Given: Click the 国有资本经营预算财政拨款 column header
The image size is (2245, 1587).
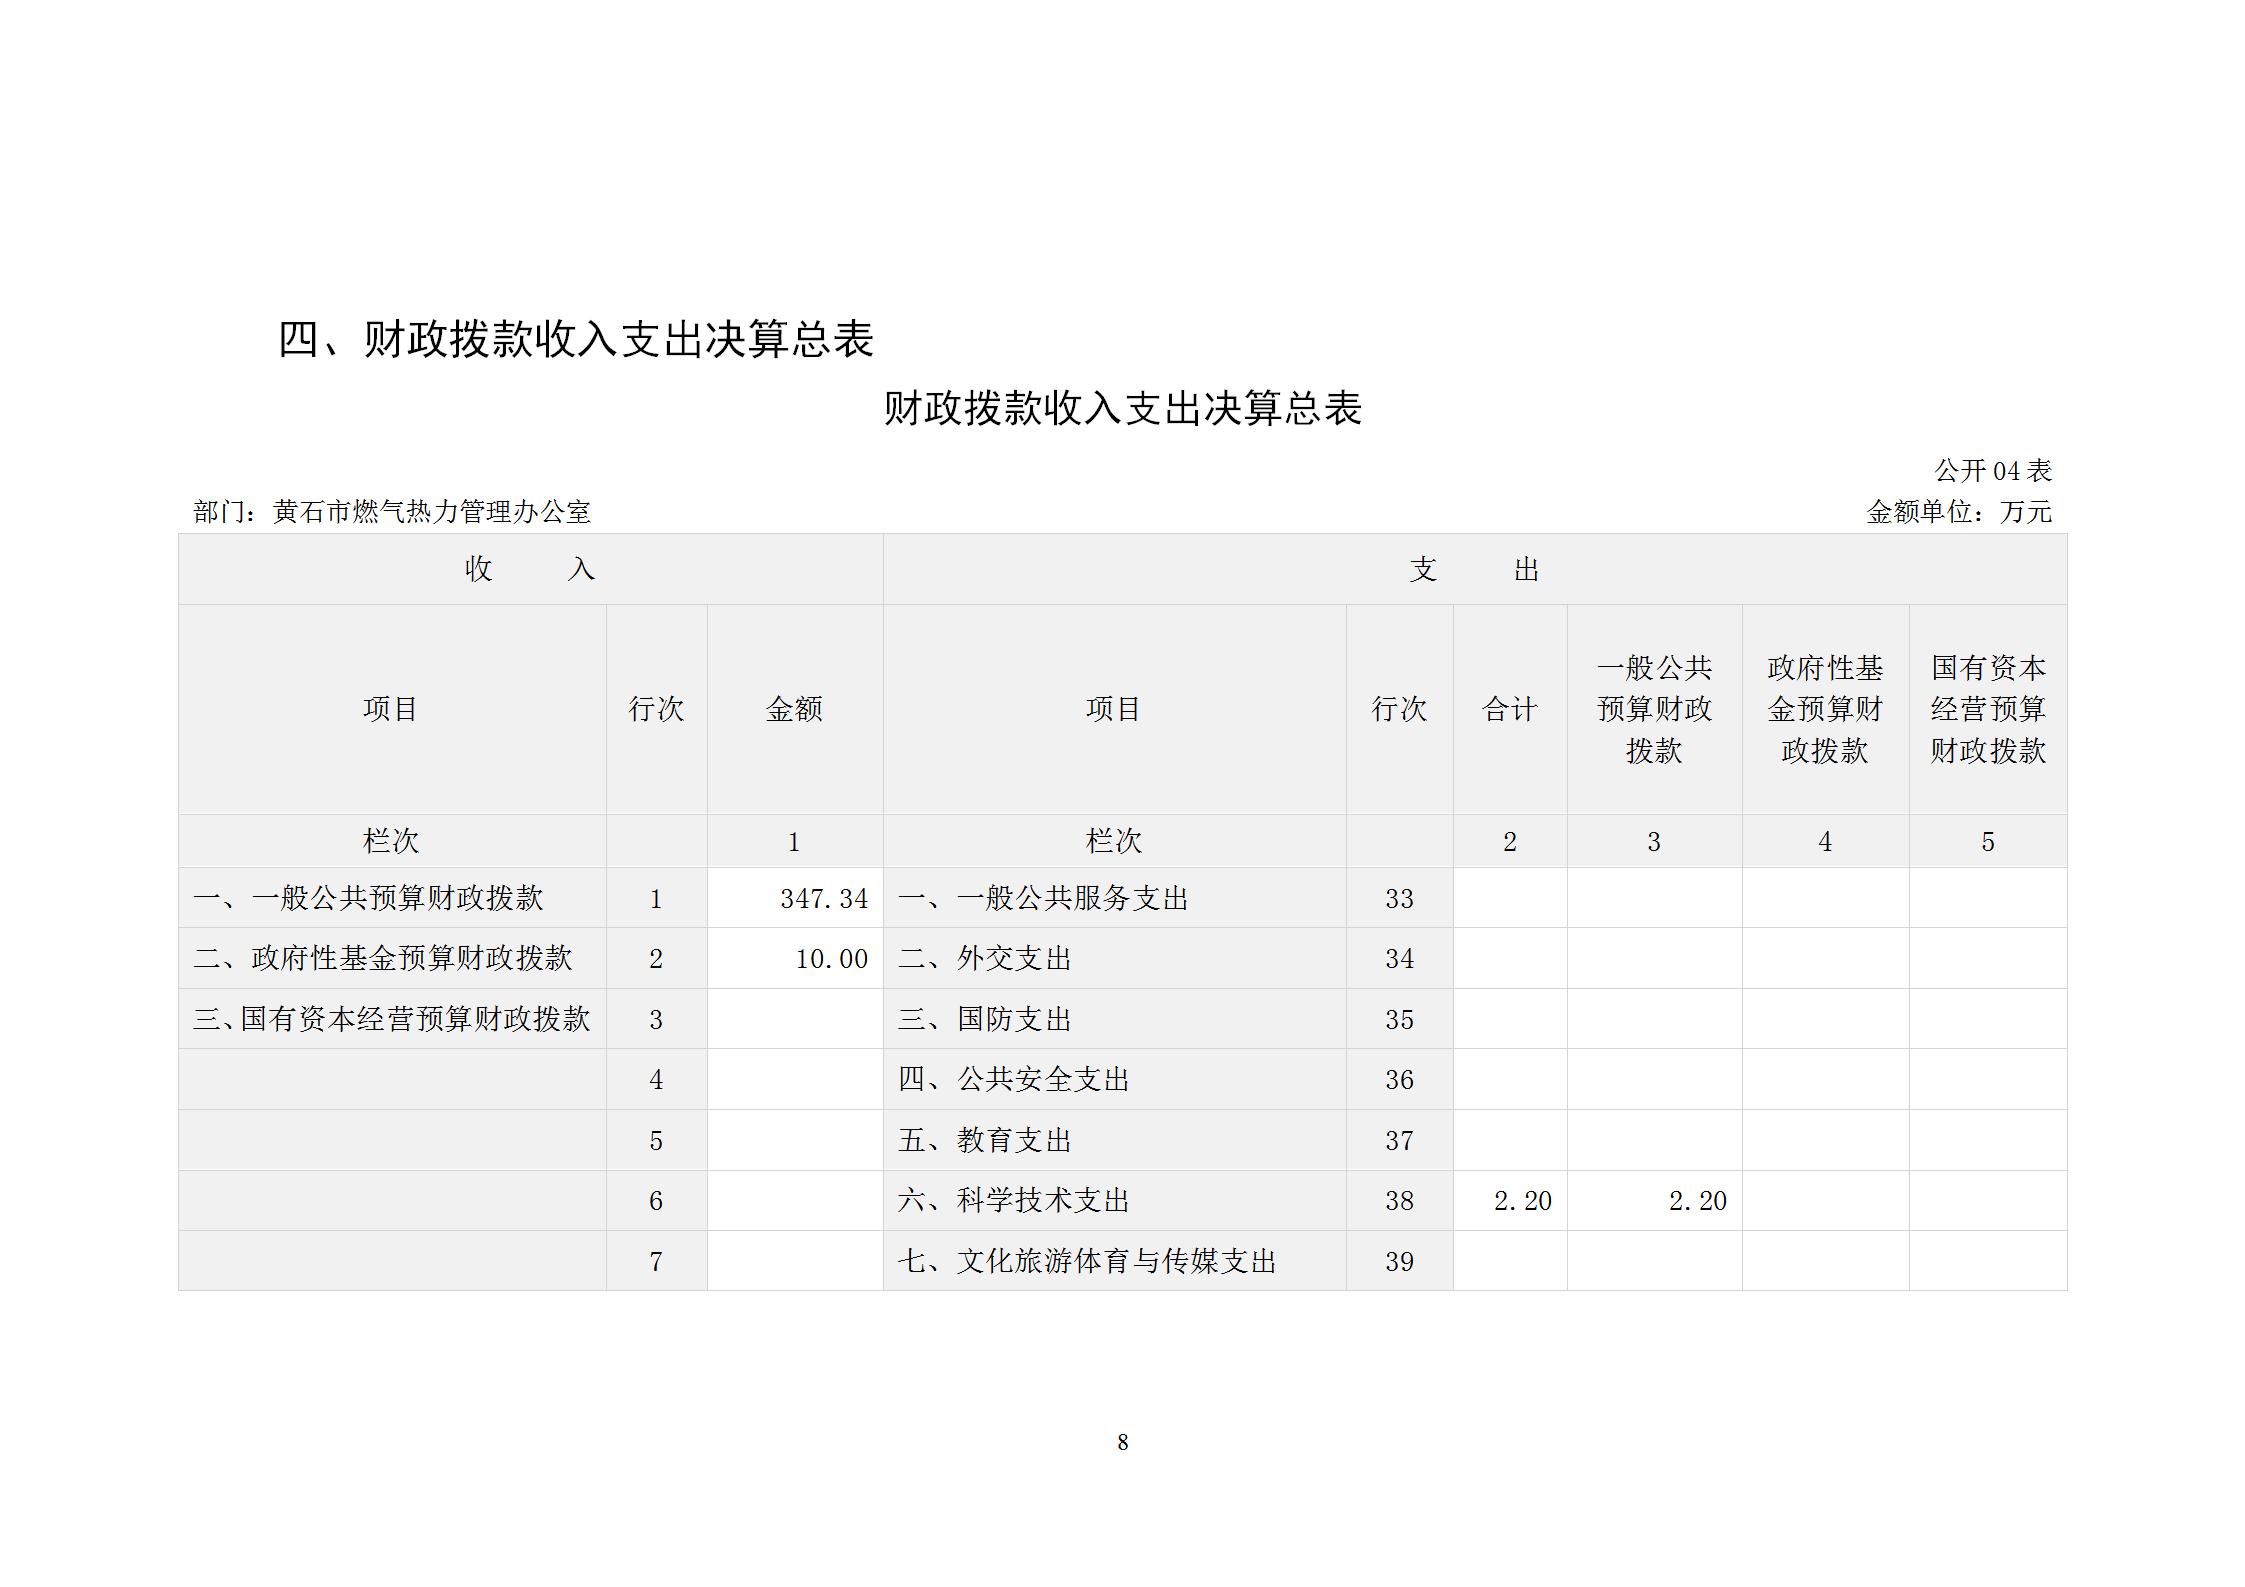Looking at the screenshot, I should (x=1987, y=709).
